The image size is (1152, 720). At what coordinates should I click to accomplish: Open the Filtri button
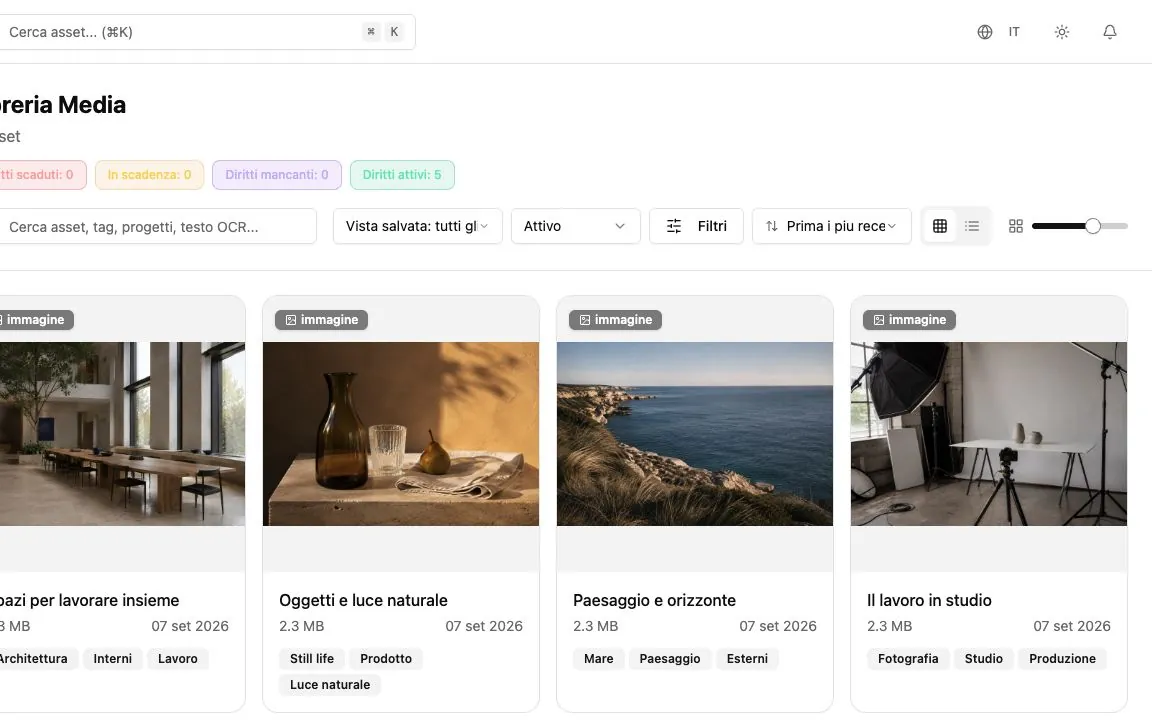pyautogui.click(x=696, y=226)
